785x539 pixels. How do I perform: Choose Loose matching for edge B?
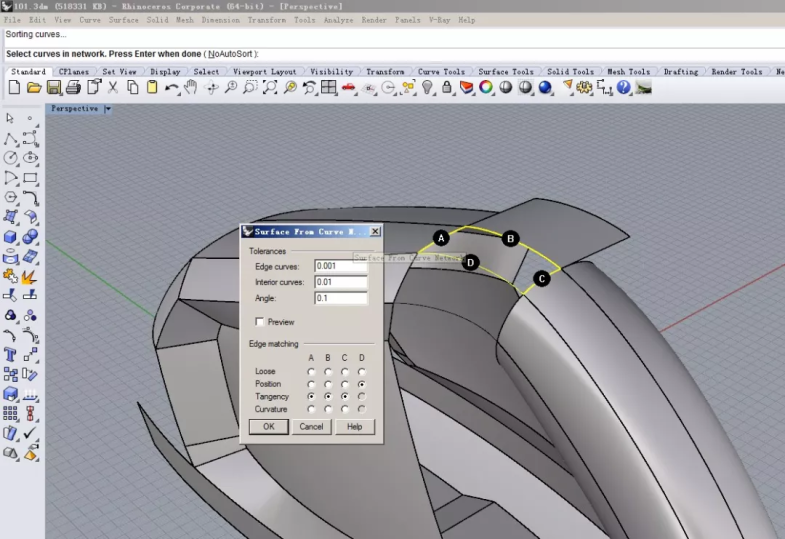[x=328, y=372]
